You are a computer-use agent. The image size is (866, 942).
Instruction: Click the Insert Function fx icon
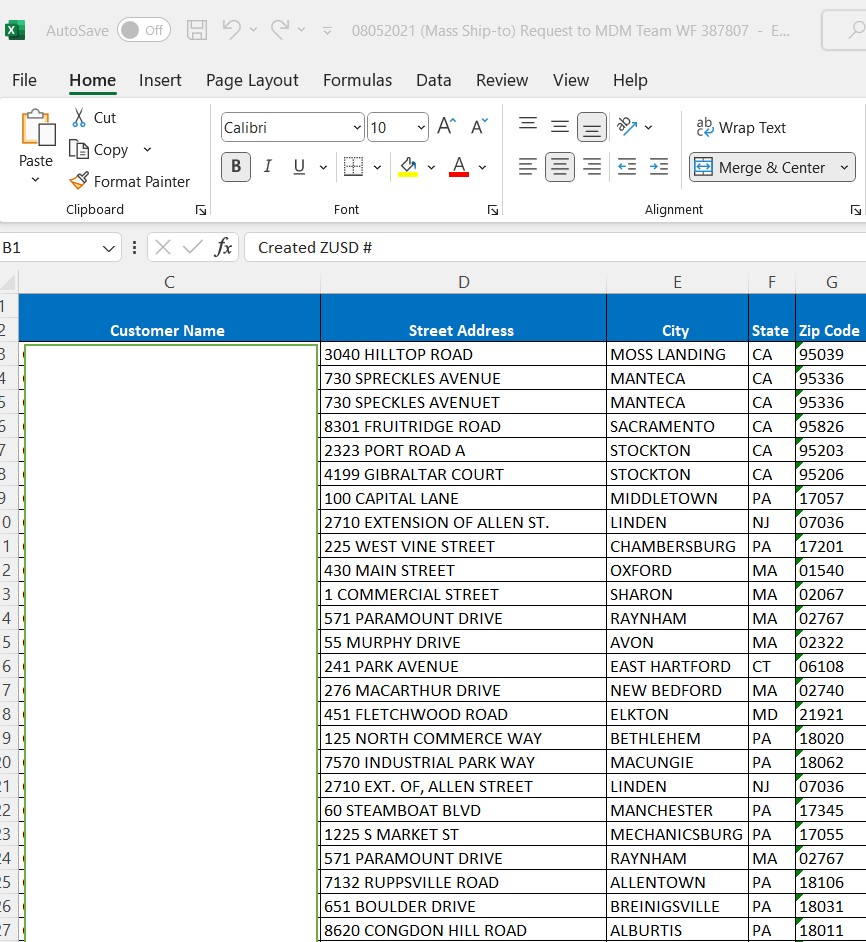(x=223, y=247)
